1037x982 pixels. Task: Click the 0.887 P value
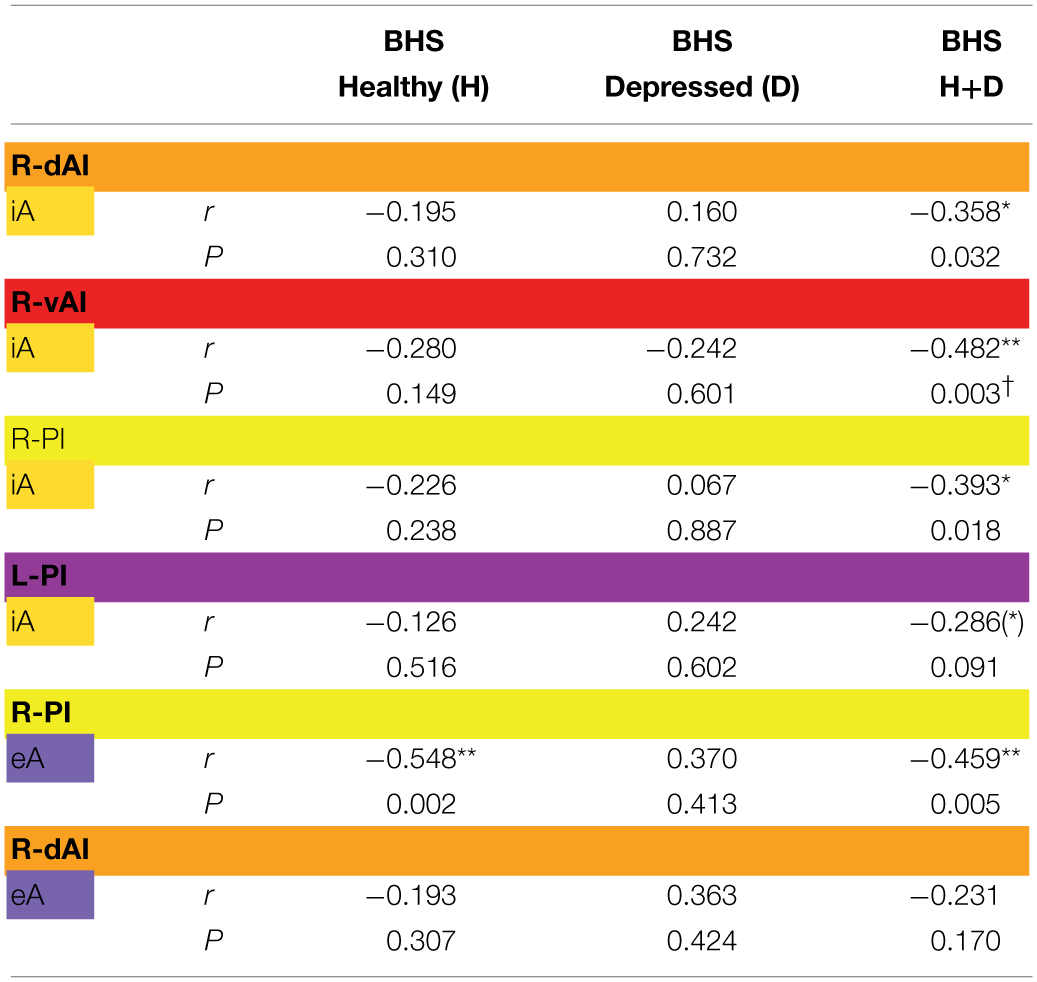pos(702,530)
